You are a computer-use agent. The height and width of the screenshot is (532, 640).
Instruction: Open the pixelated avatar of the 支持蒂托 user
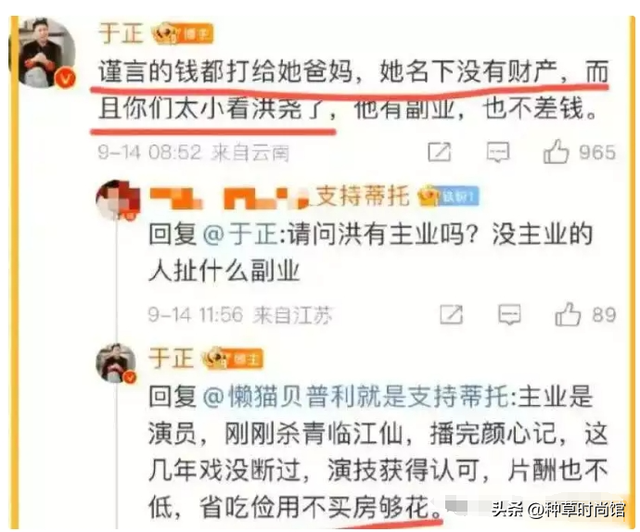[118, 200]
